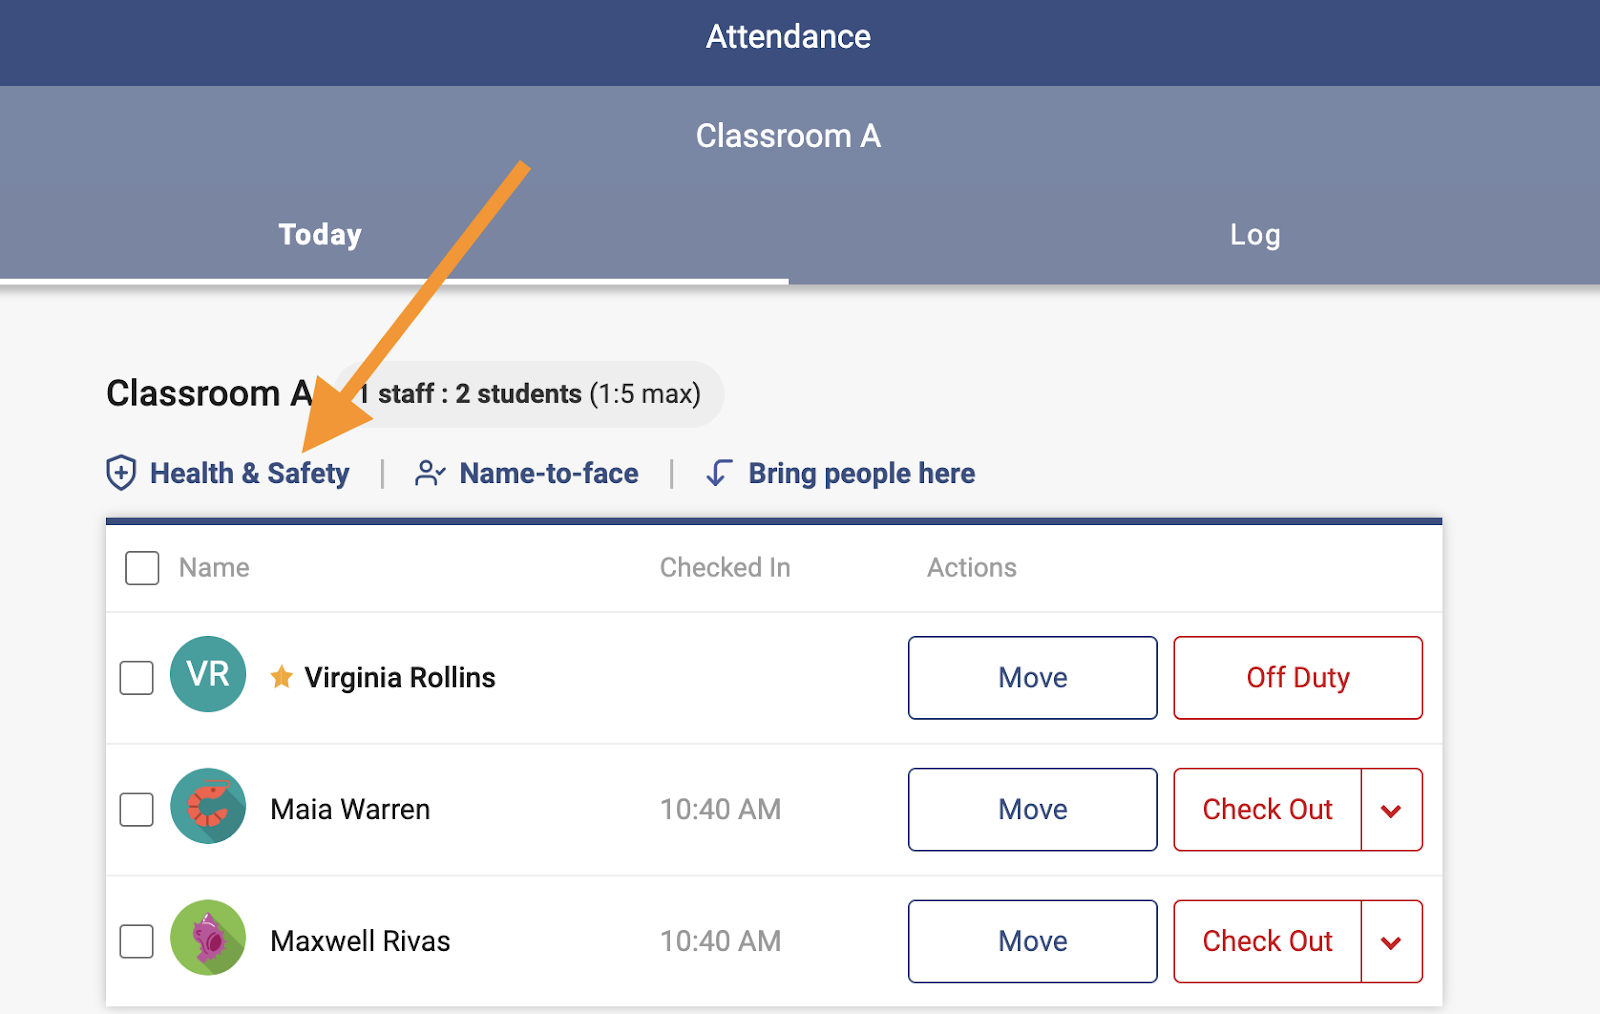The image size is (1600, 1014).
Task: Switch to the Log tab
Action: 1254,235
